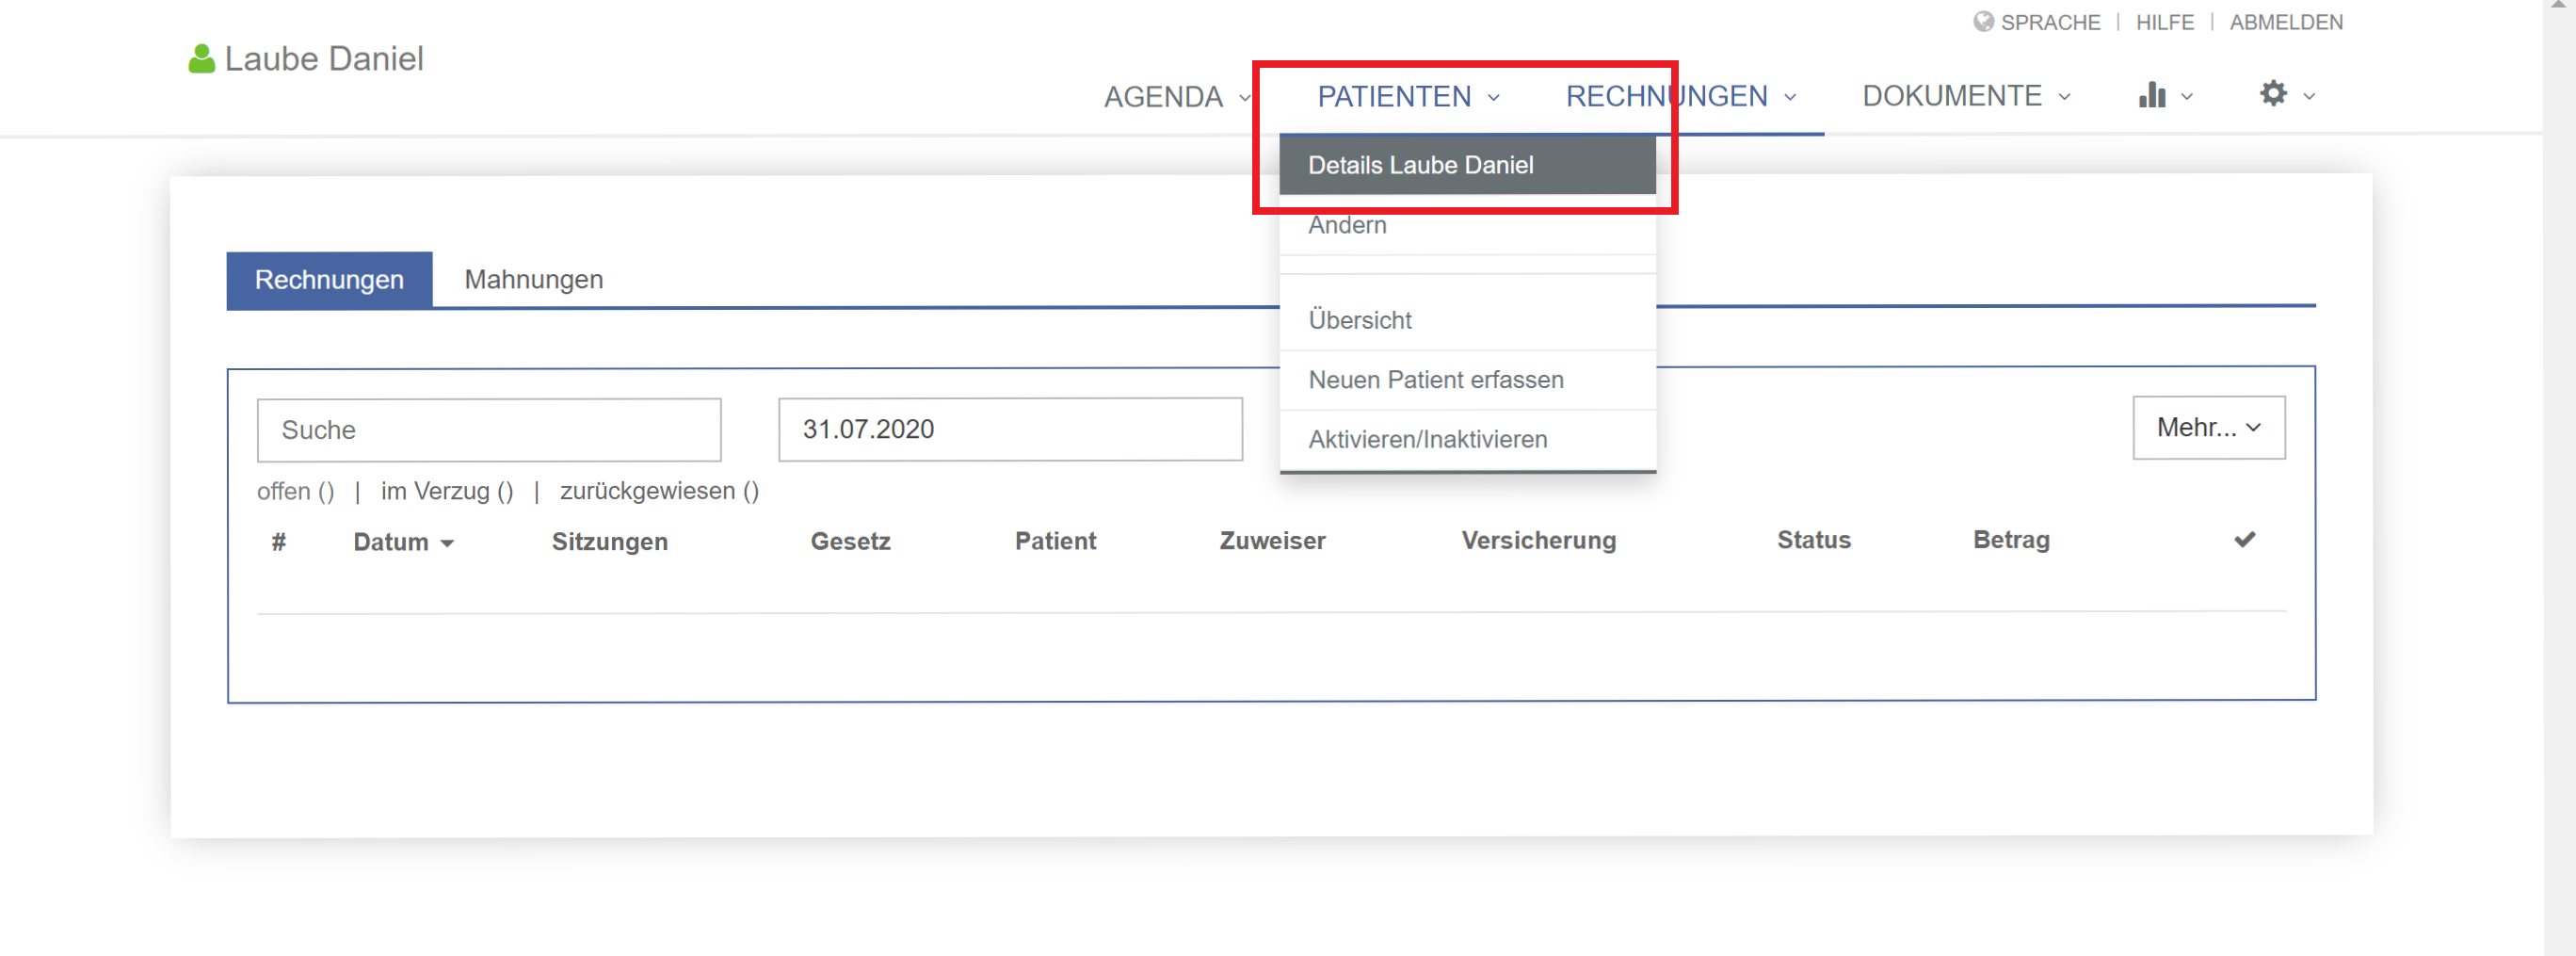
Task: Click the Sitzungen column header
Action: point(609,542)
